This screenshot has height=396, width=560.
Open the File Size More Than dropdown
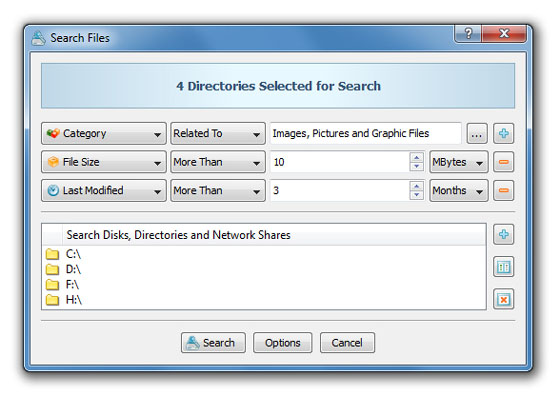click(218, 162)
